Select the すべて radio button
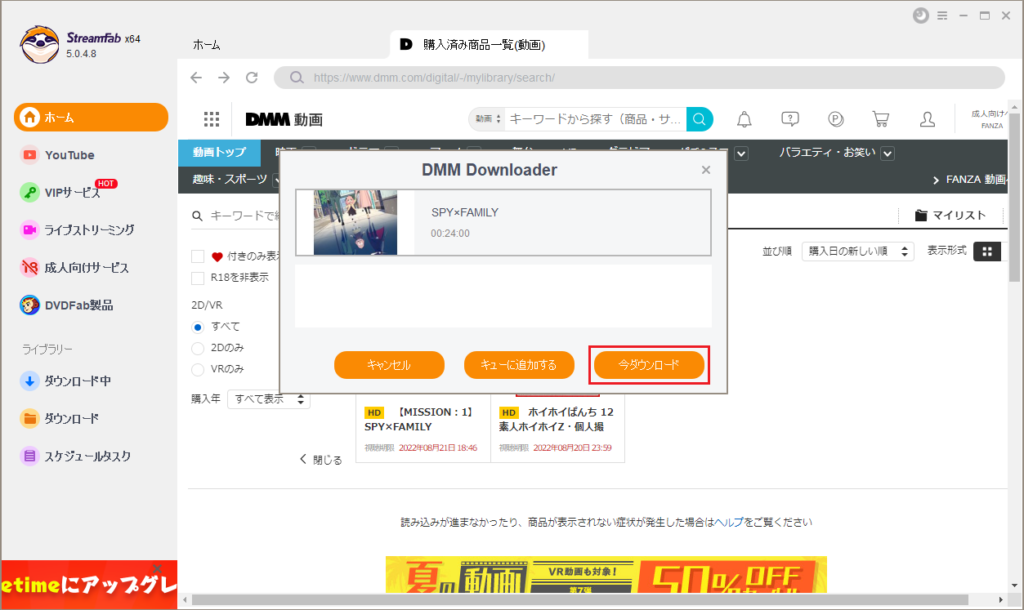Image resolution: width=1024 pixels, height=610 pixels. [198, 327]
